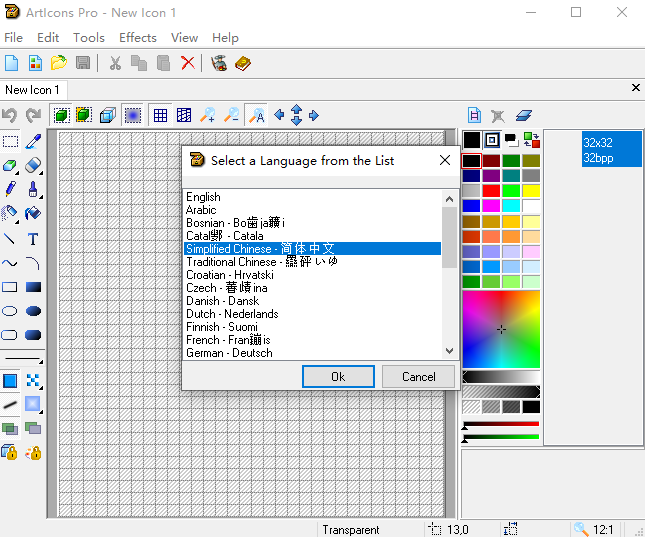Pick the red color swatch
645x537 pixels.
[491, 191]
